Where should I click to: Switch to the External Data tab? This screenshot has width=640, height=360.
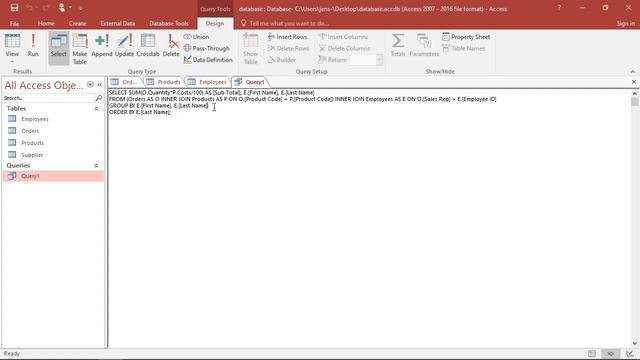pos(118,23)
